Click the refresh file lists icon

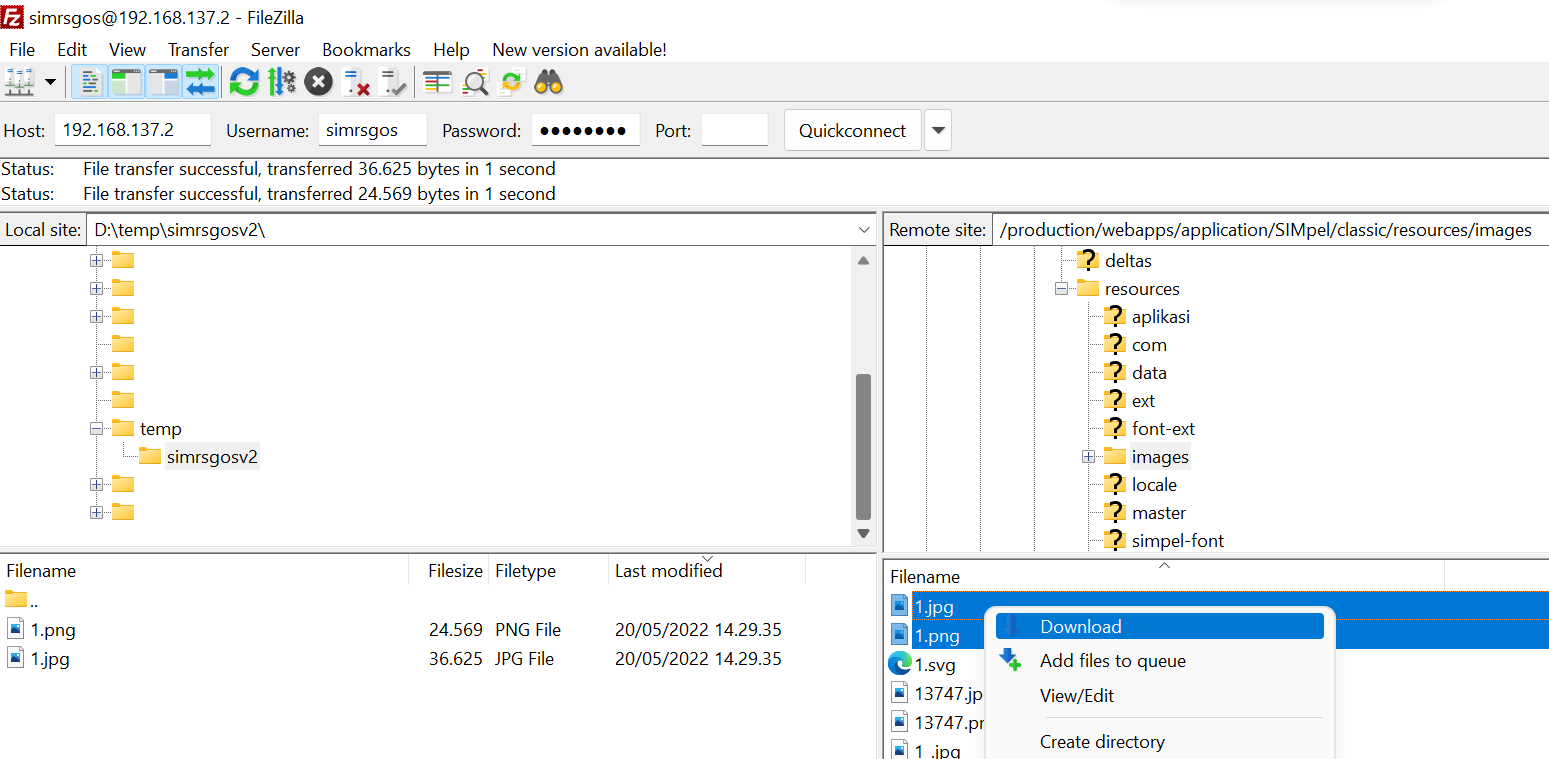pyautogui.click(x=244, y=82)
